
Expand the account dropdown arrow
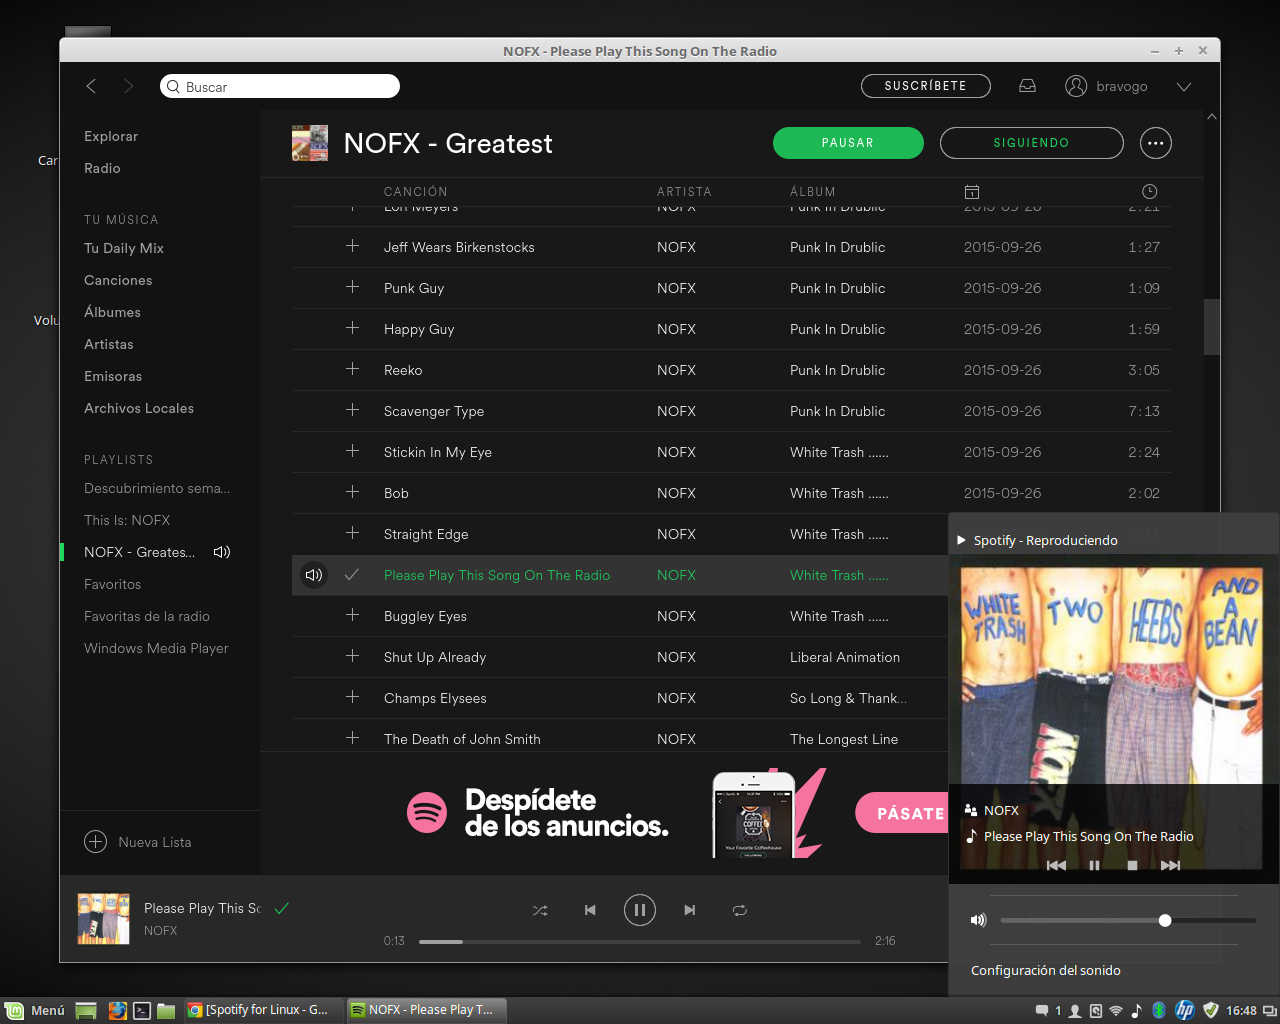(x=1184, y=87)
